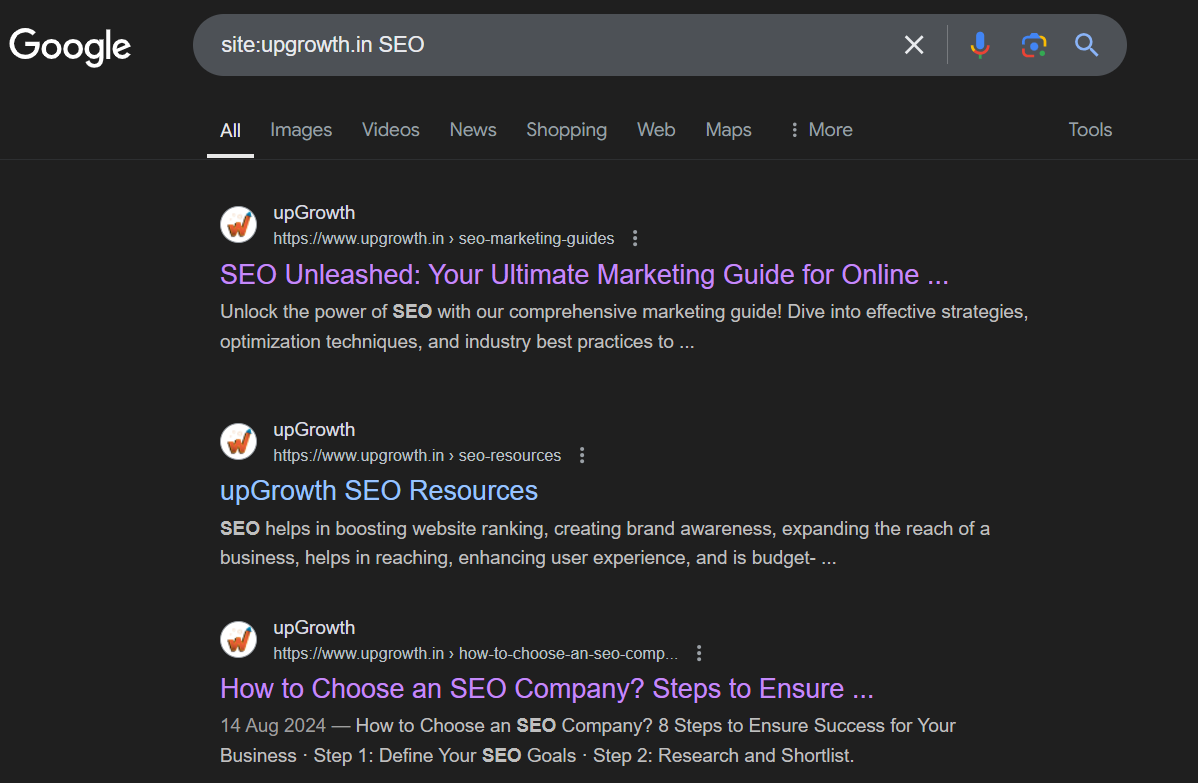Open 'SEO Unleashed: Your Ultimate Marketing Guide' link
This screenshot has height=783, width=1198.
click(584, 274)
